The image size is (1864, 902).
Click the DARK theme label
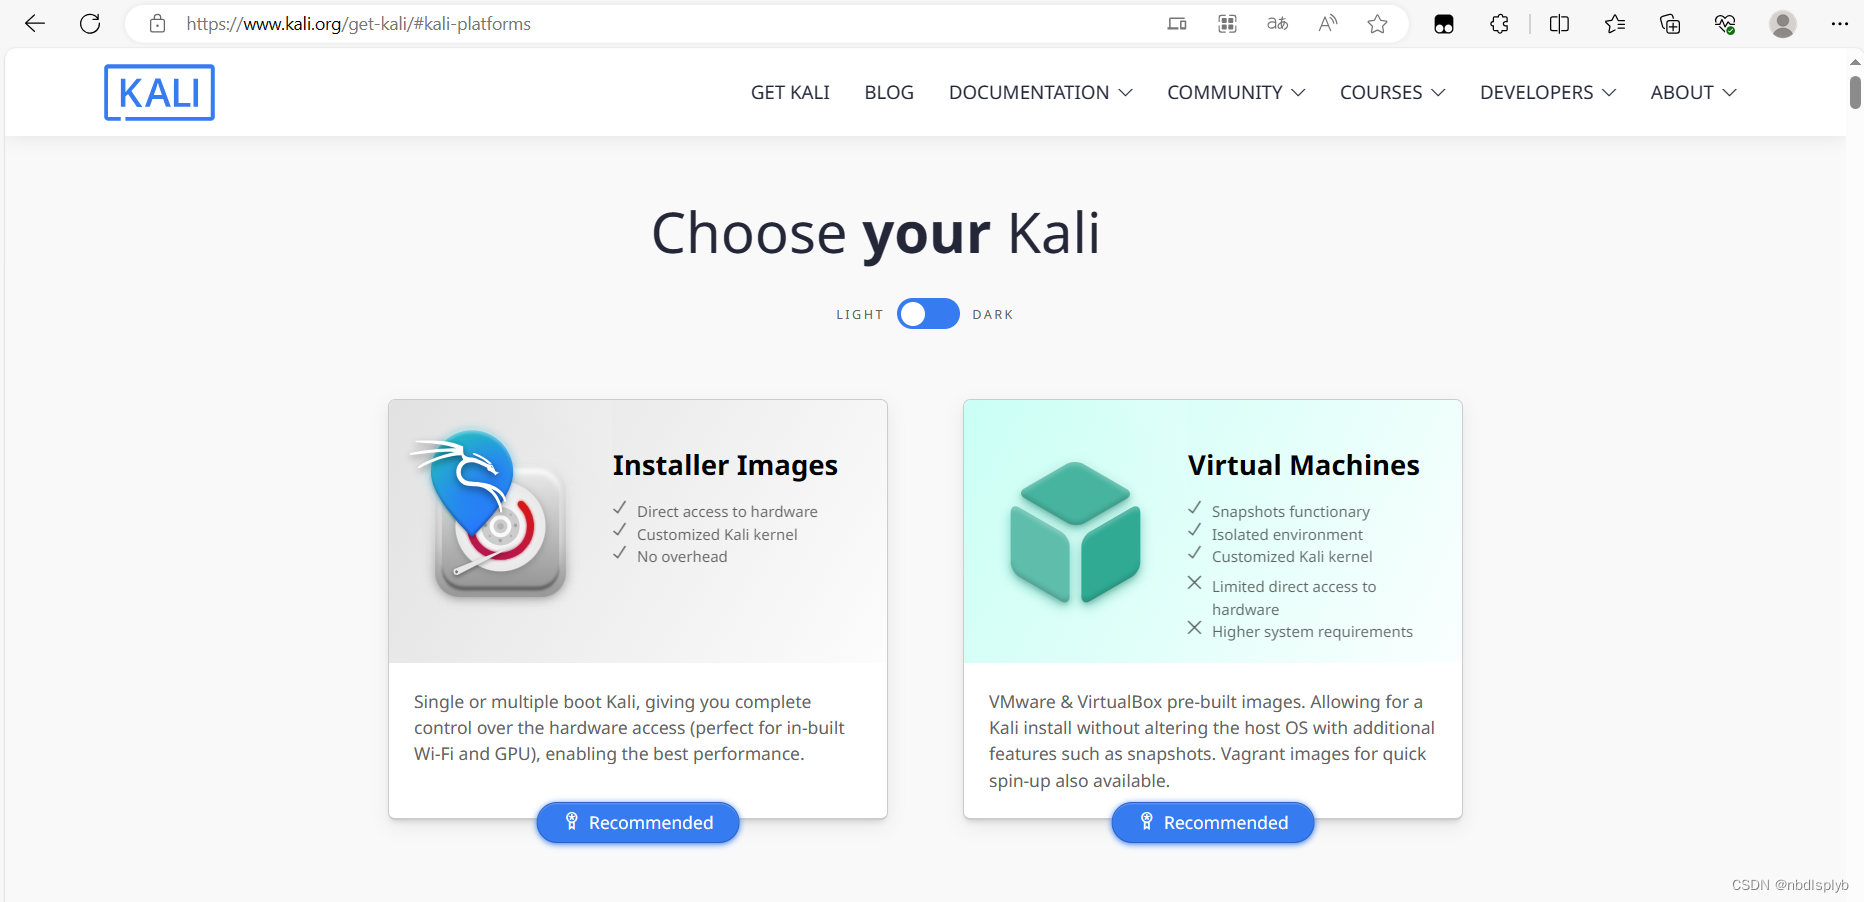click(x=993, y=314)
